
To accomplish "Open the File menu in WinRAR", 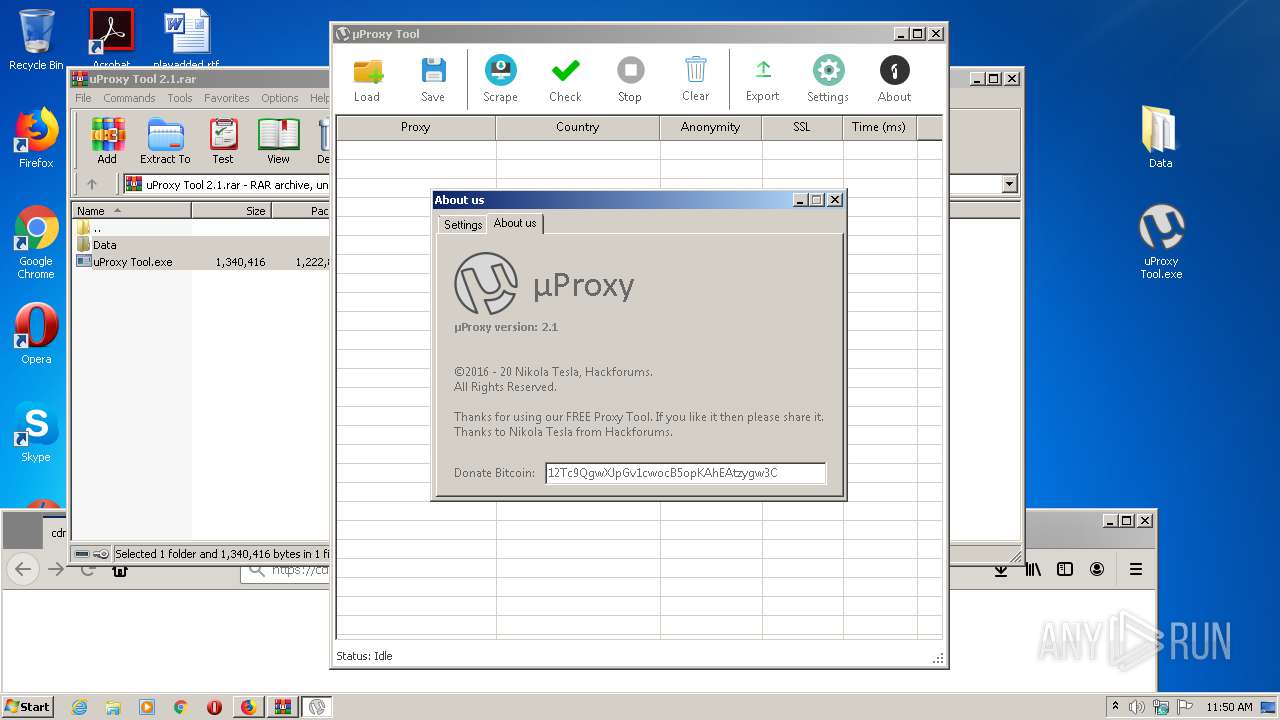I will [83, 98].
